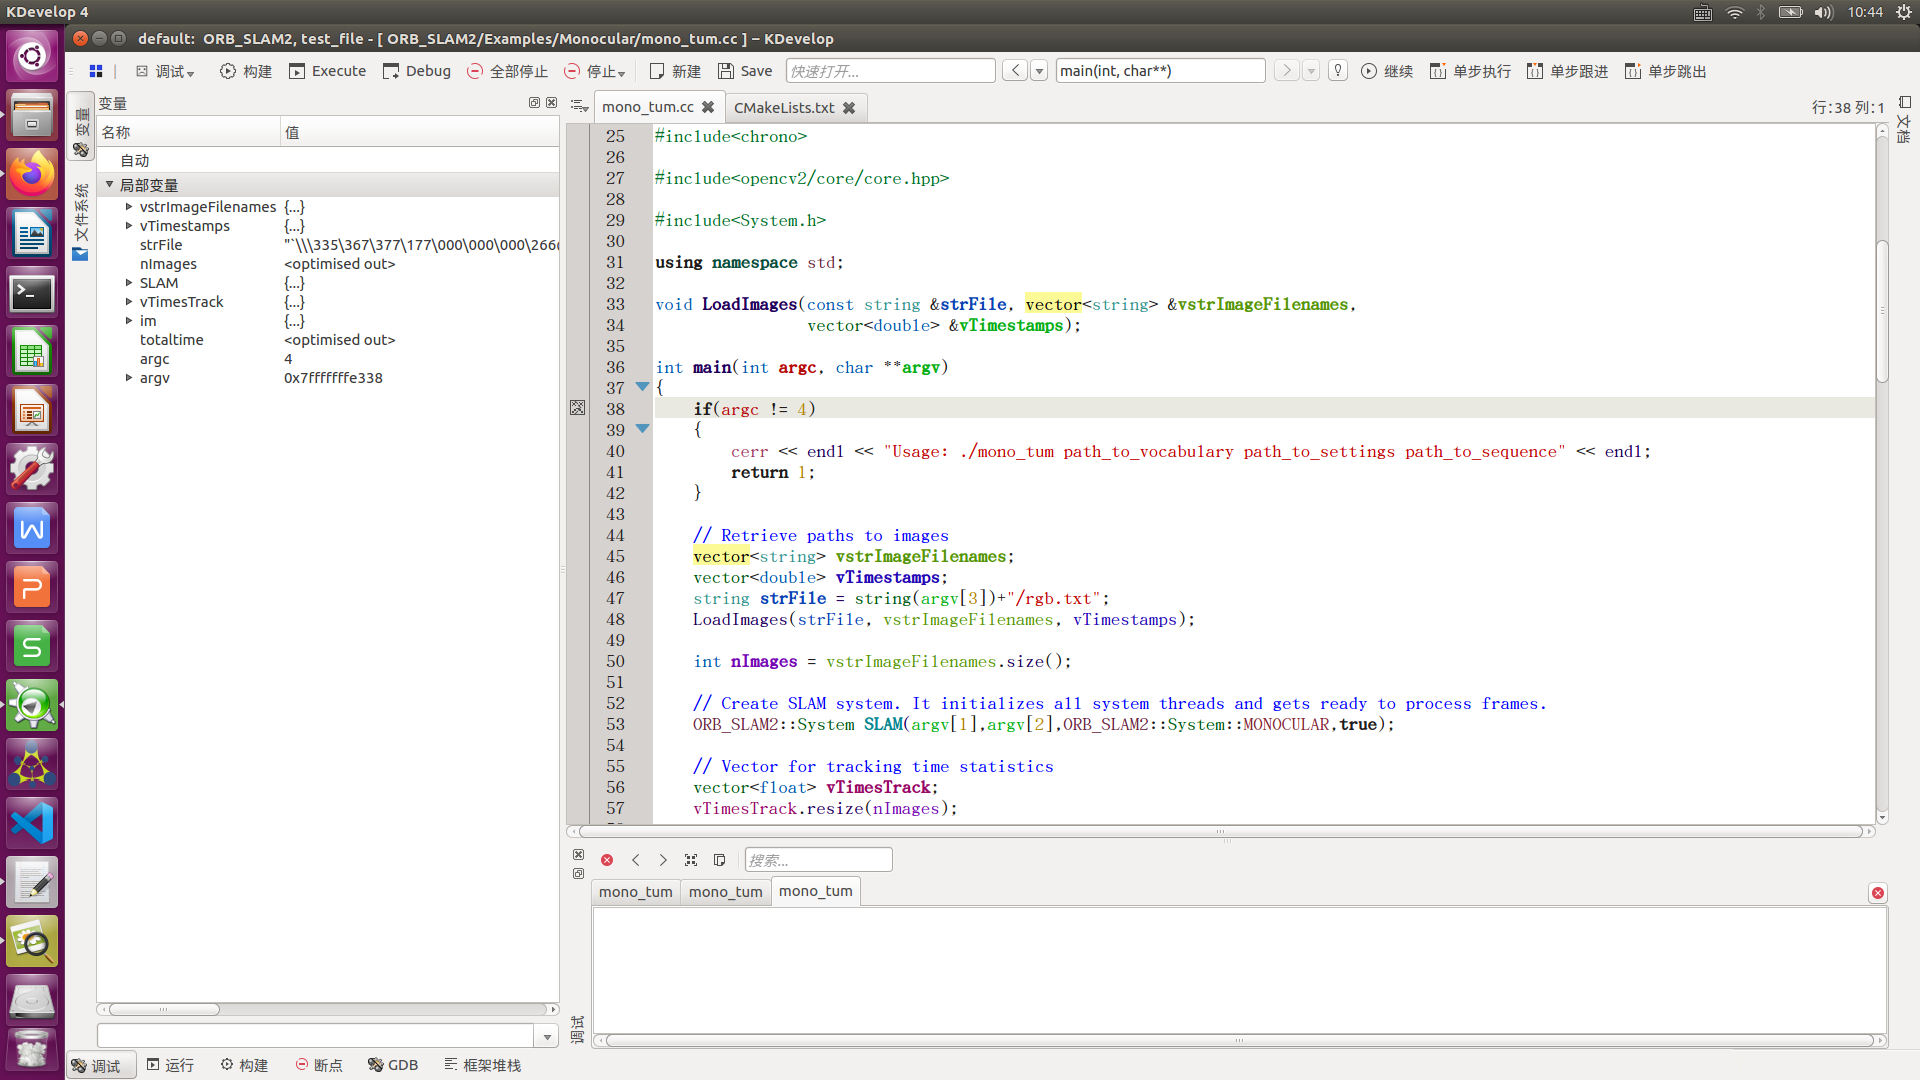The height and width of the screenshot is (1080, 1920).
Task: Click the 值 value column header
Action: tap(419, 132)
